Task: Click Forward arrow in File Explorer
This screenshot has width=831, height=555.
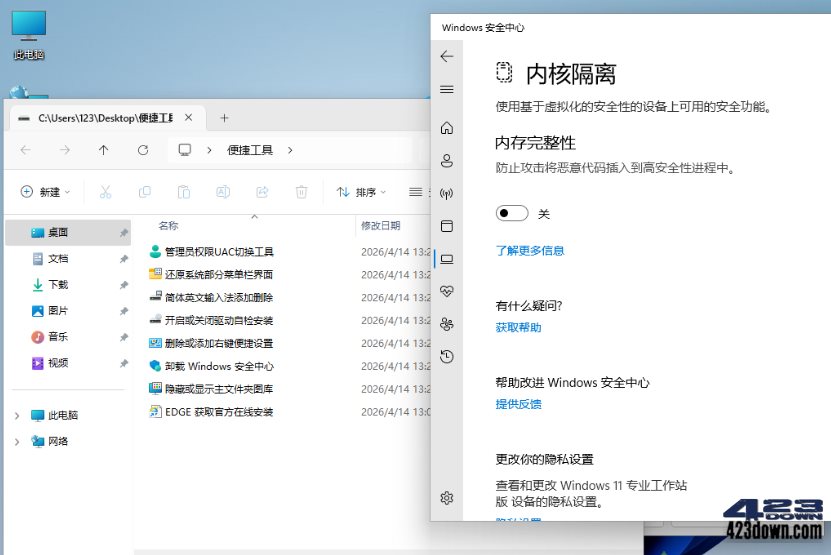Action: point(65,150)
